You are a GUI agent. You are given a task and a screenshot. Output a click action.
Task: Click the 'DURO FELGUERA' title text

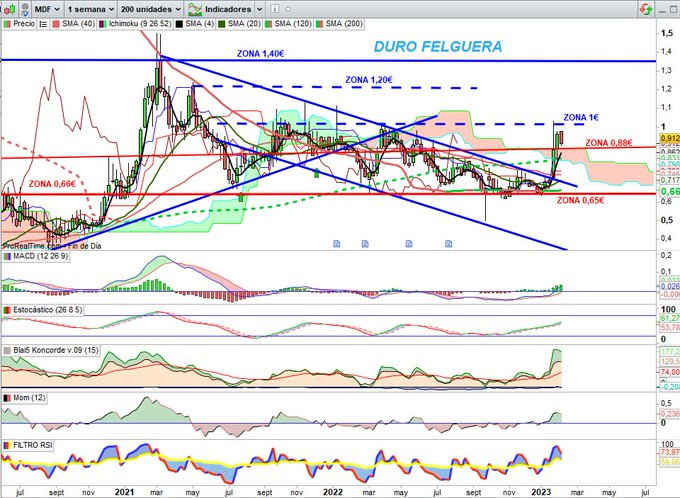(x=438, y=47)
